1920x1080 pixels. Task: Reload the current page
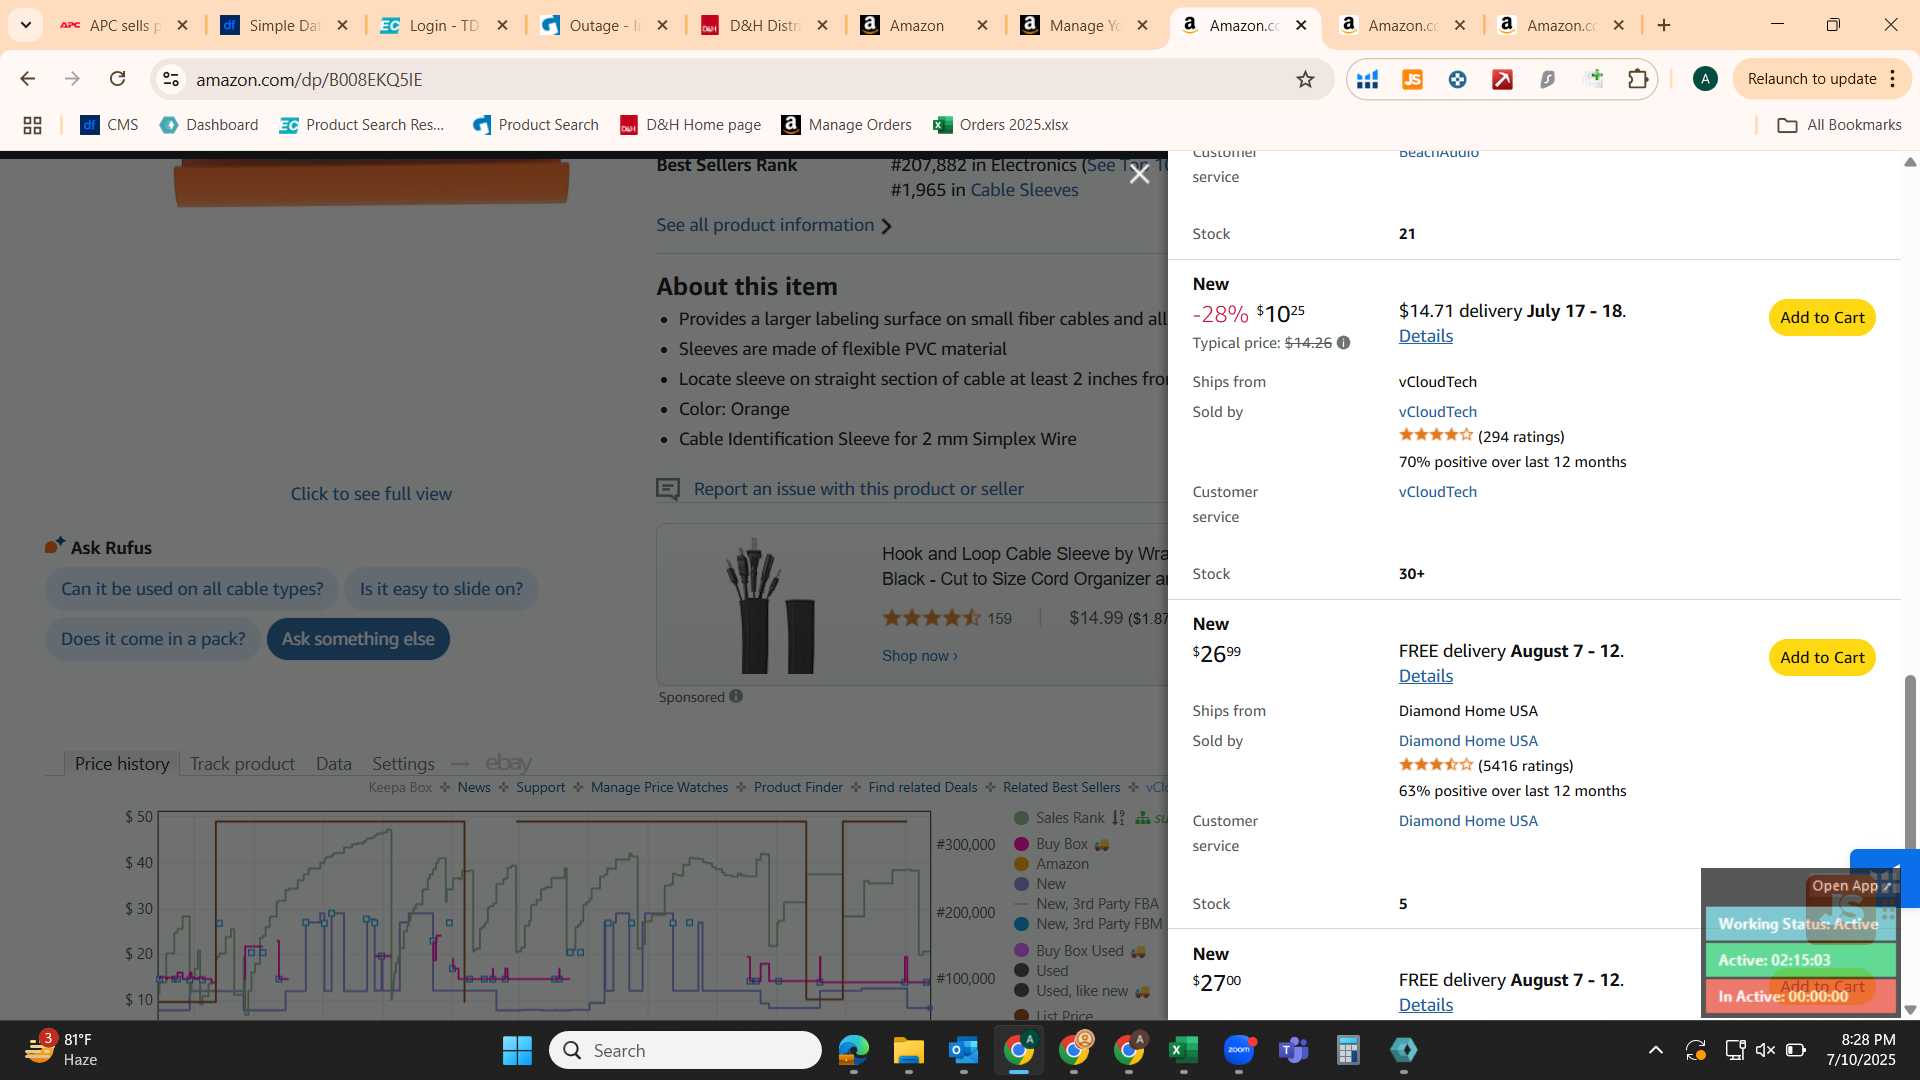point(117,78)
